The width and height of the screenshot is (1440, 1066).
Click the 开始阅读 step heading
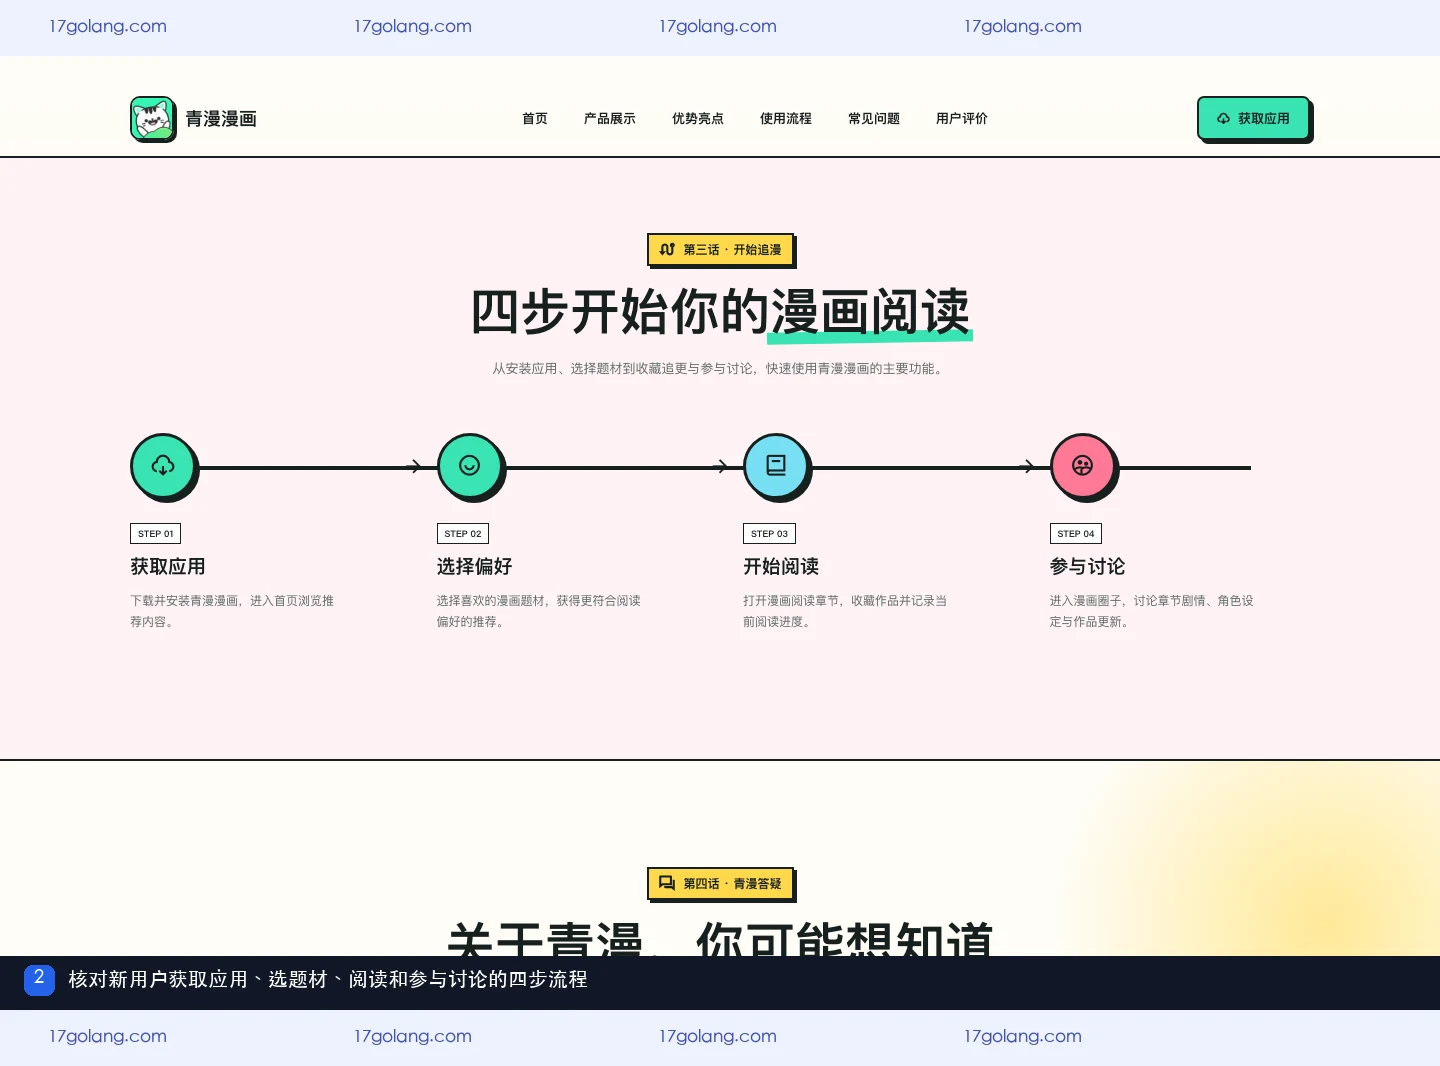click(x=781, y=566)
